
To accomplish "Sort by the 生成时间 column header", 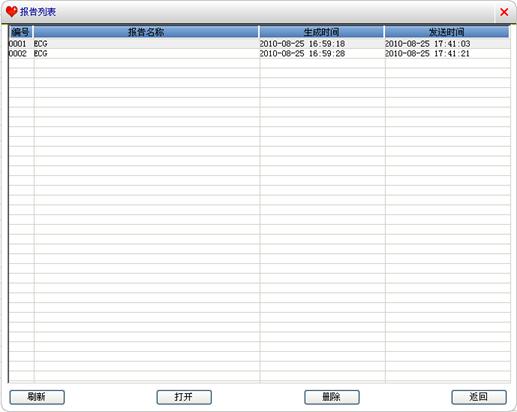I will click(x=322, y=32).
